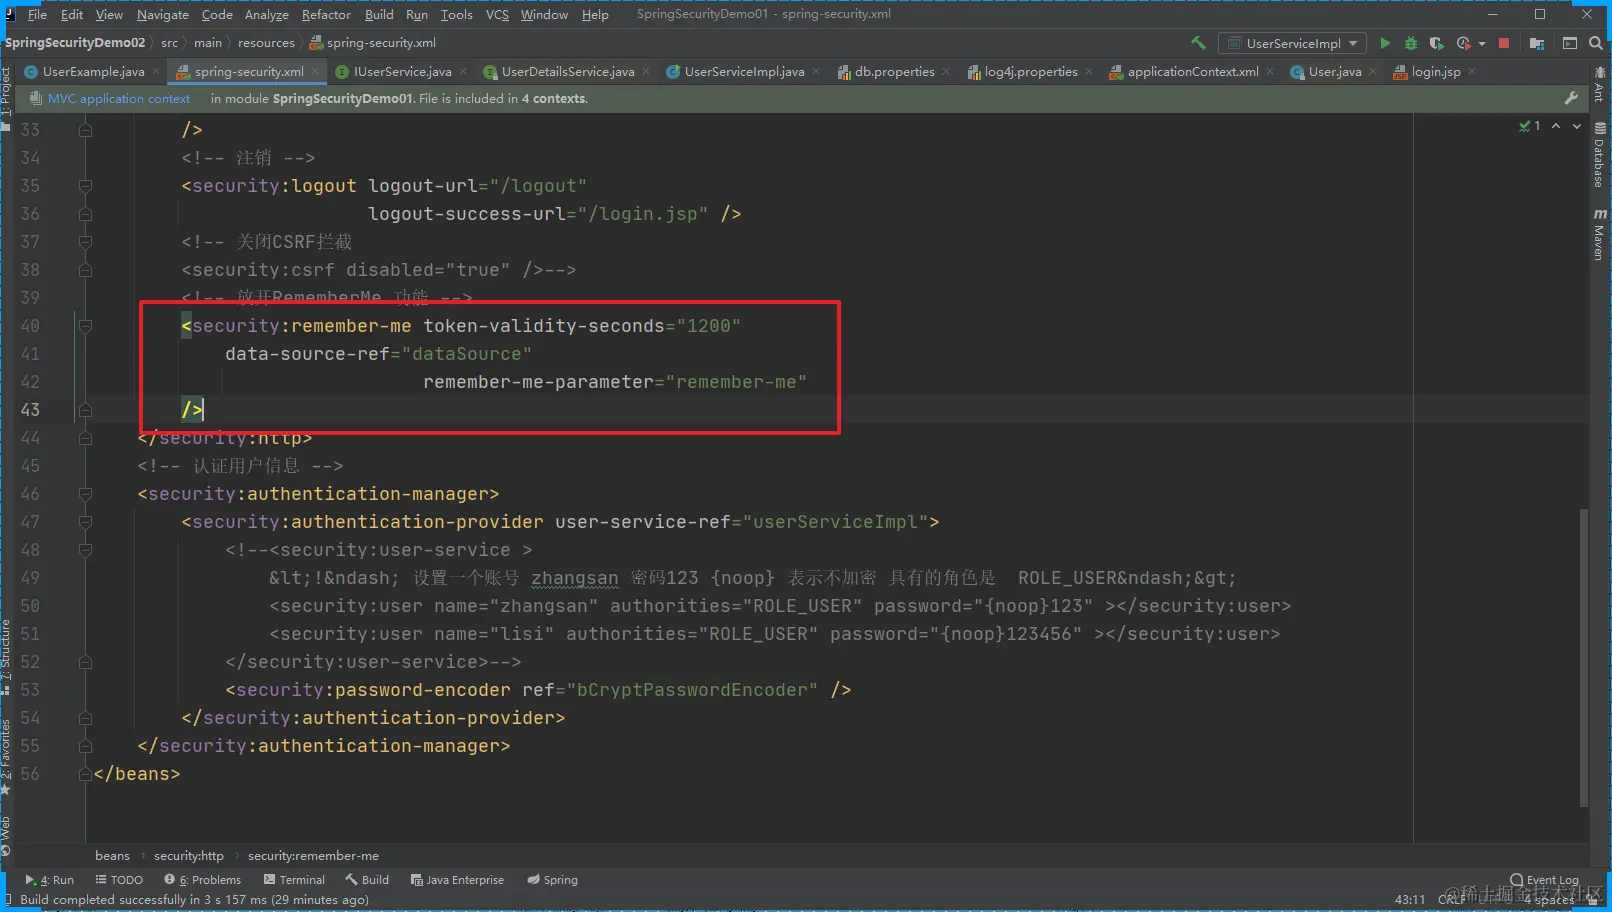Collapse the authentication-provider fold on line 47
Screen dimensions: 1612x912
(85, 522)
